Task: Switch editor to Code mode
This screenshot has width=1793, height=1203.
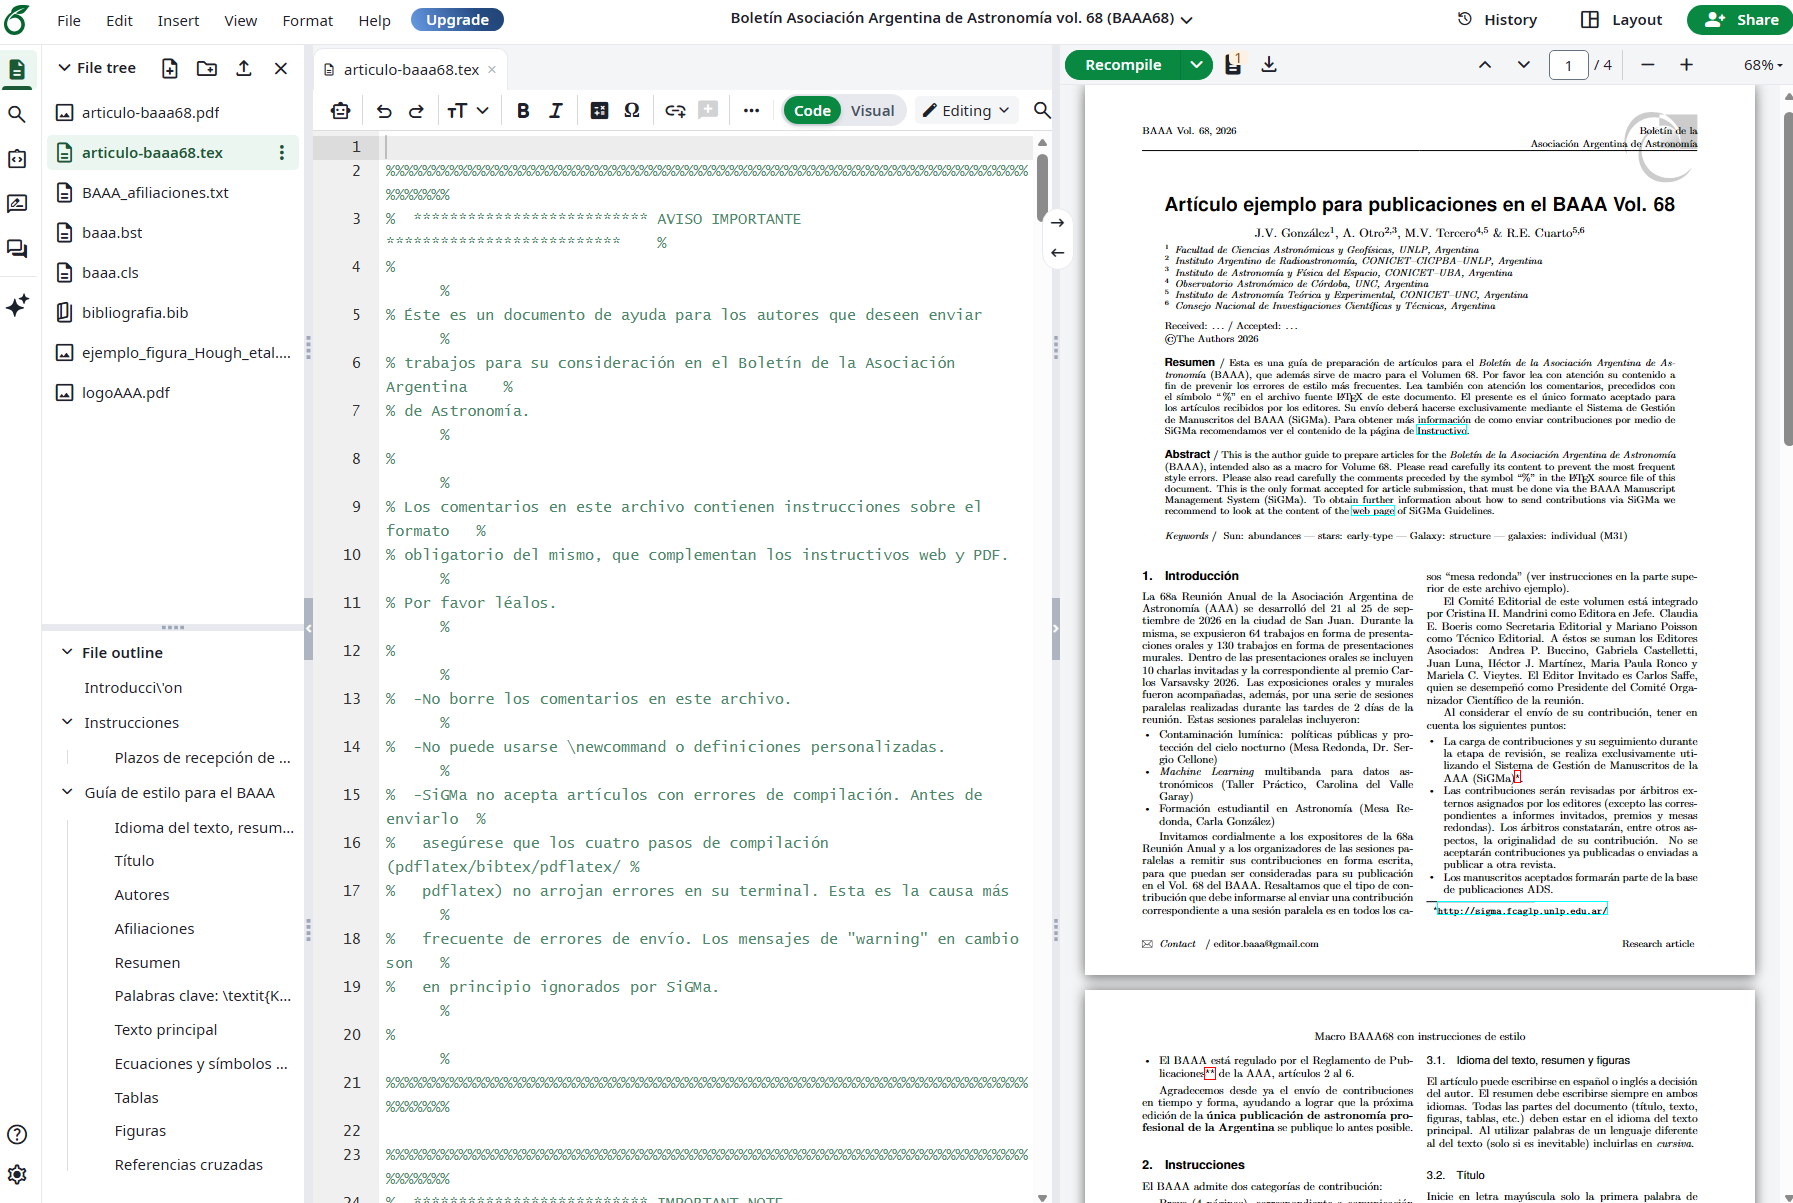Action: 812,111
